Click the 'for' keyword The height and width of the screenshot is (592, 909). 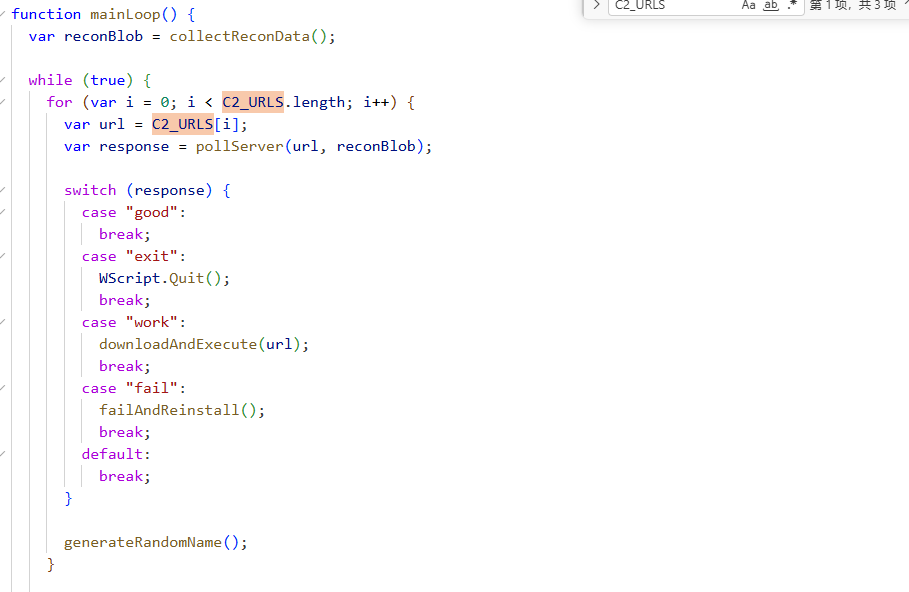tap(59, 103)
